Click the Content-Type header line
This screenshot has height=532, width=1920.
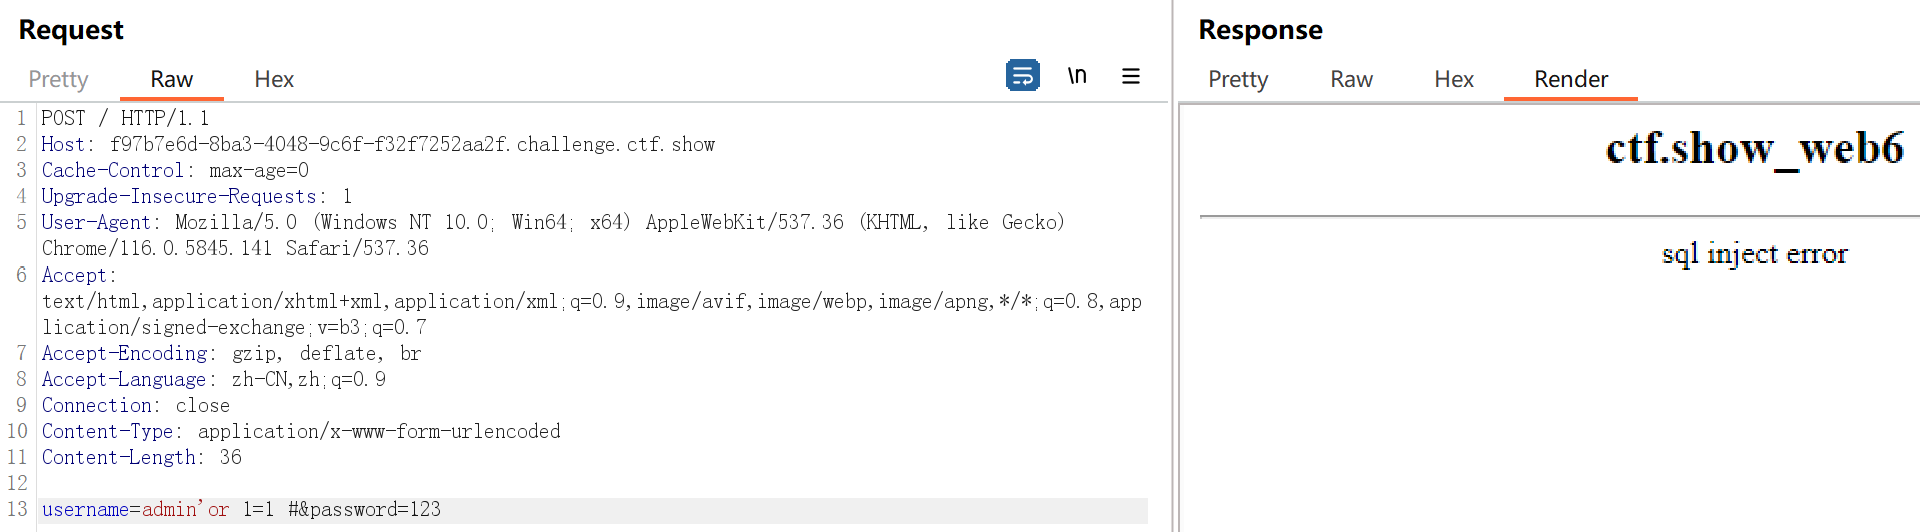coord(300,431)
